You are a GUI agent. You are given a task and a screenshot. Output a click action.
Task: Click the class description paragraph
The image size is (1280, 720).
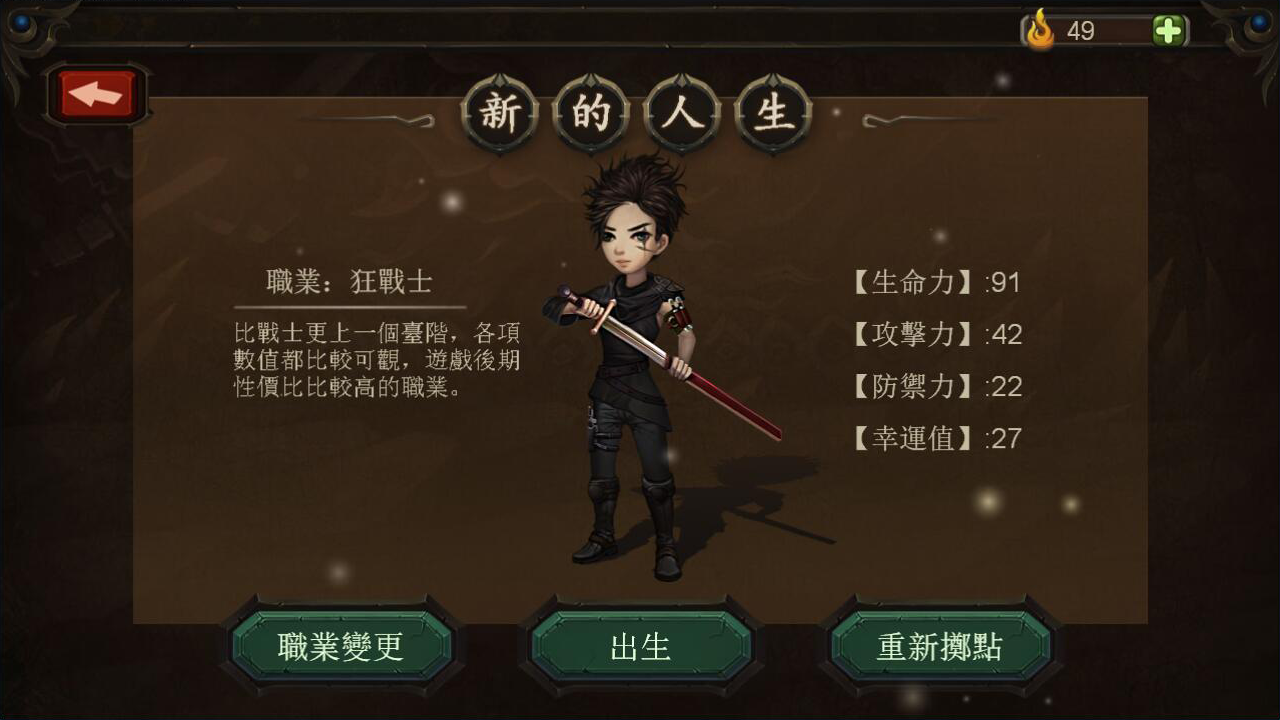[377, 360]
